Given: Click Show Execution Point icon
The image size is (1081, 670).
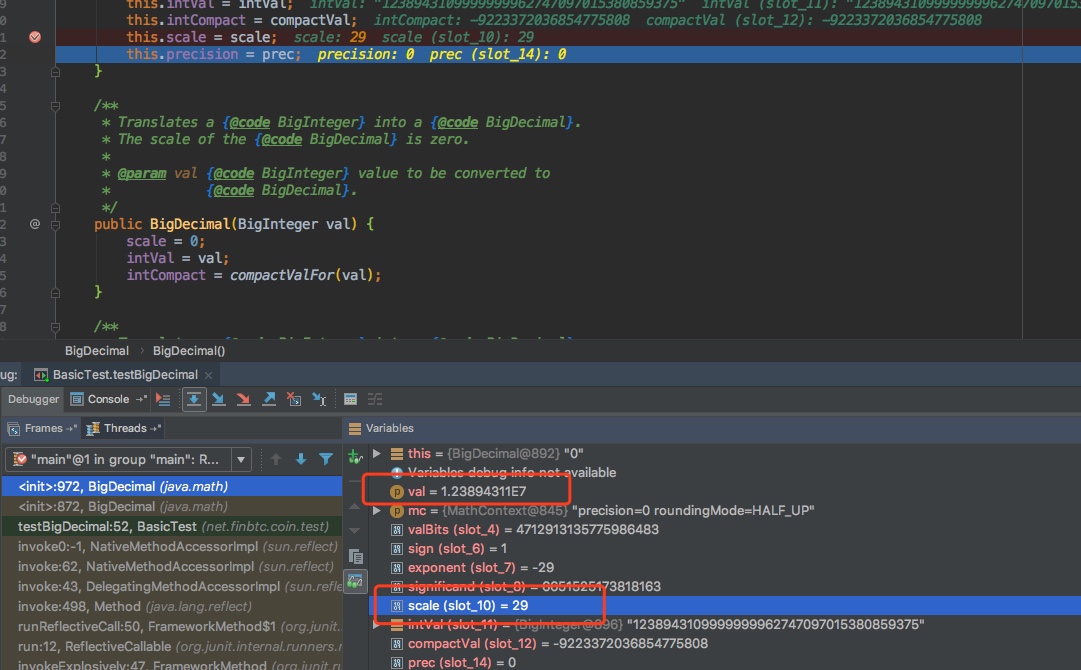Looking at the screenshot, I should pyautogui.click(x=163, y=399).
